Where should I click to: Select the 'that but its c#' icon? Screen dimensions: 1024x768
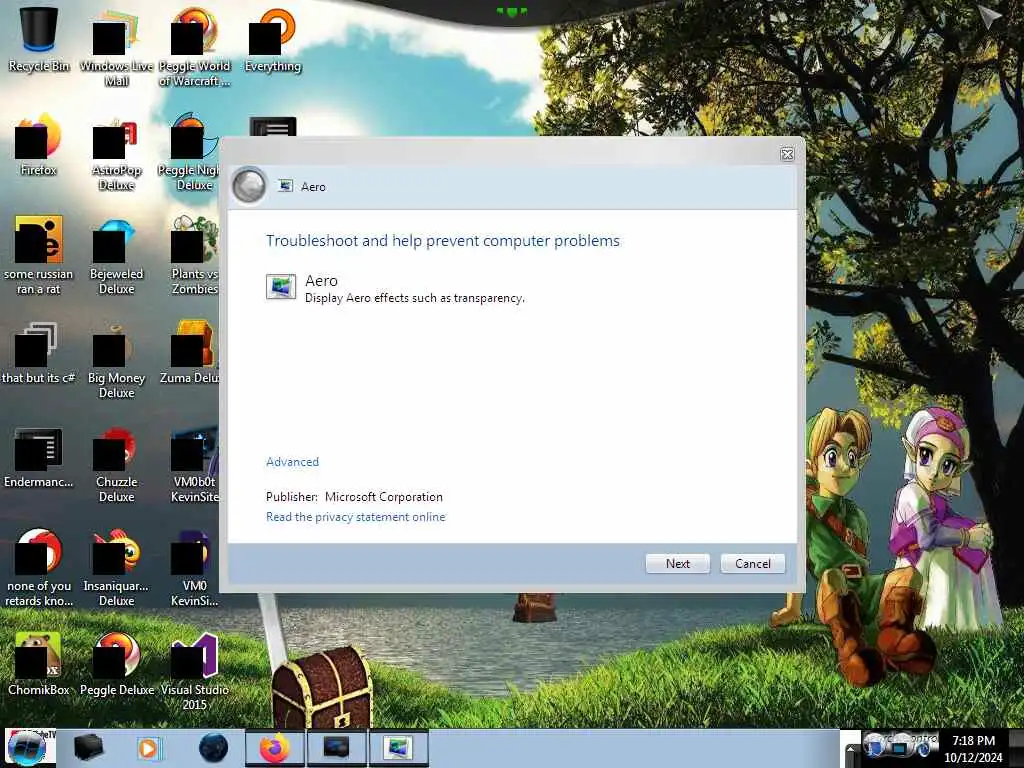[x=37, y=353]
